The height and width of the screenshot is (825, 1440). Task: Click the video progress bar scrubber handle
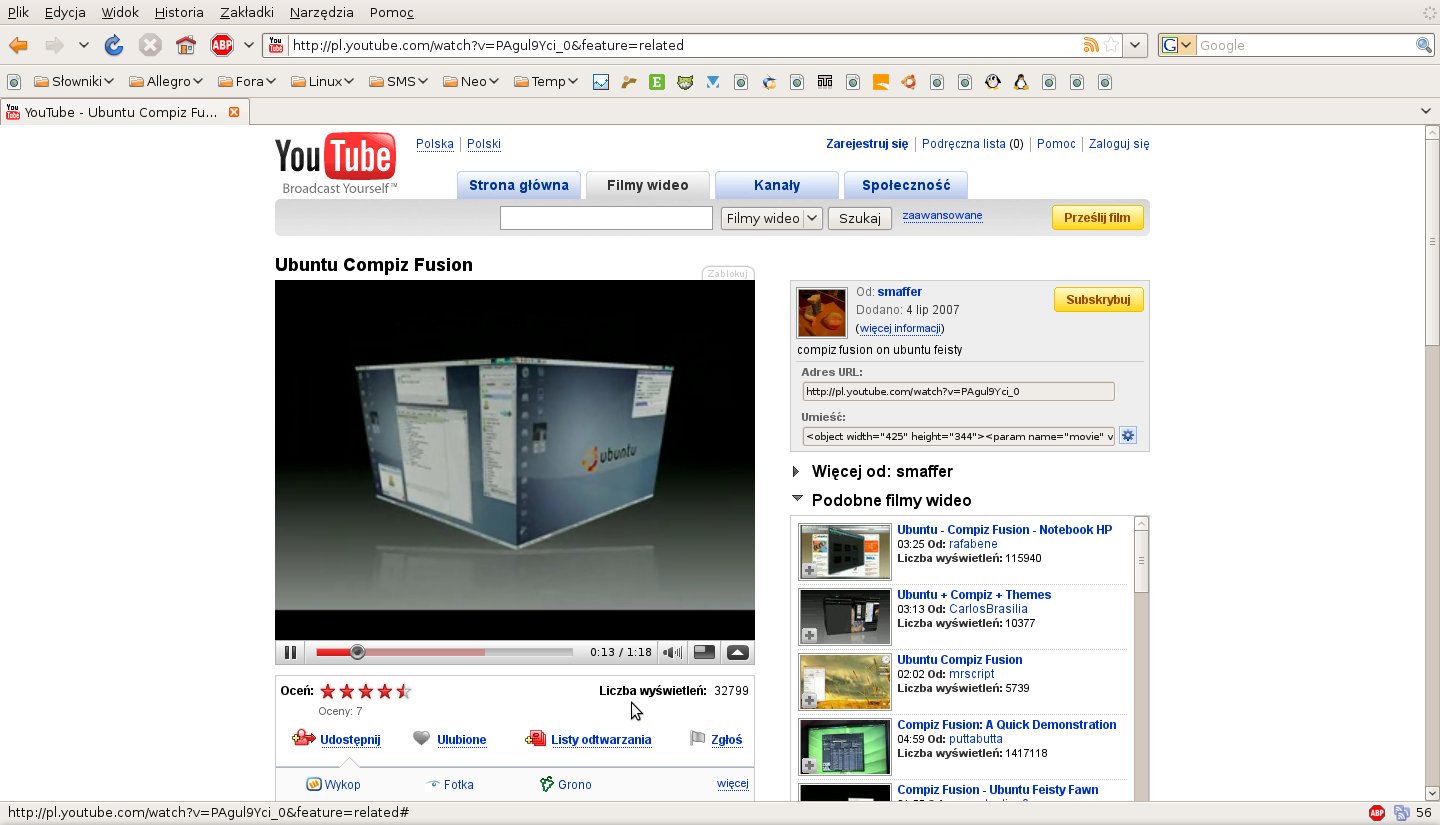[x=357, y=652]
